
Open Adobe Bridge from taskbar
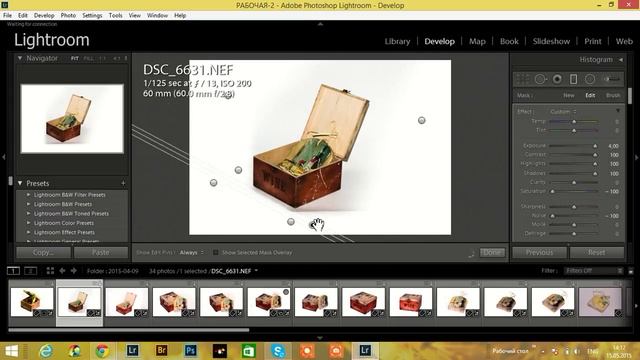pos(162,351)
